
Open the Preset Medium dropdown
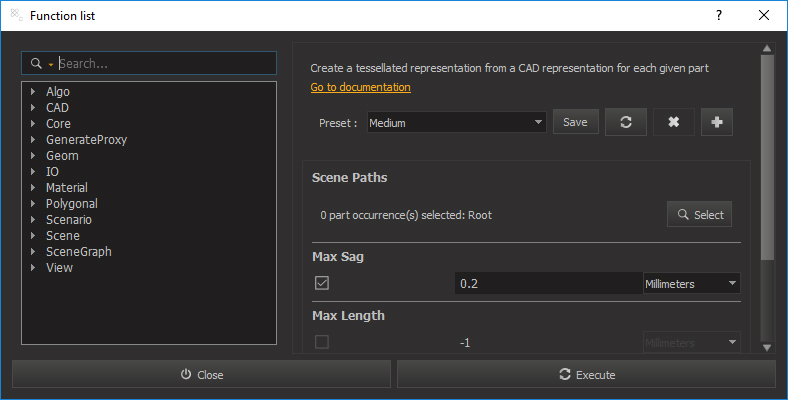(457, 122)
